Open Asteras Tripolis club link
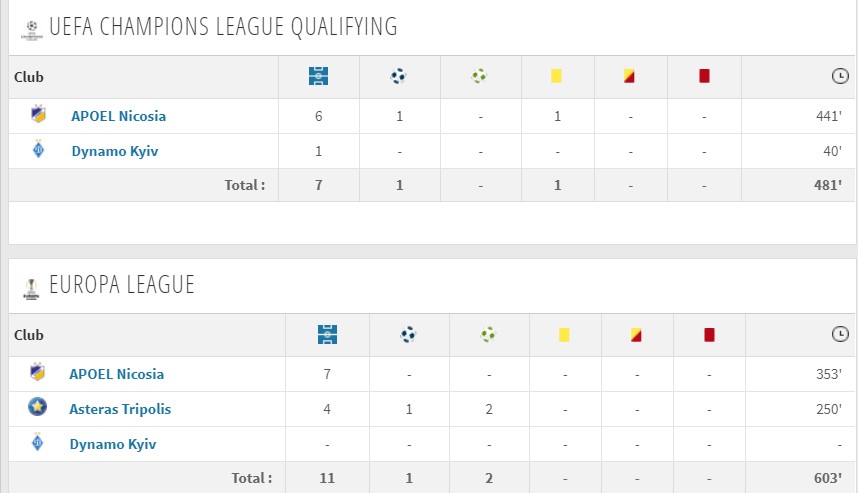This screenshot has height=493, width=858. 120,409
